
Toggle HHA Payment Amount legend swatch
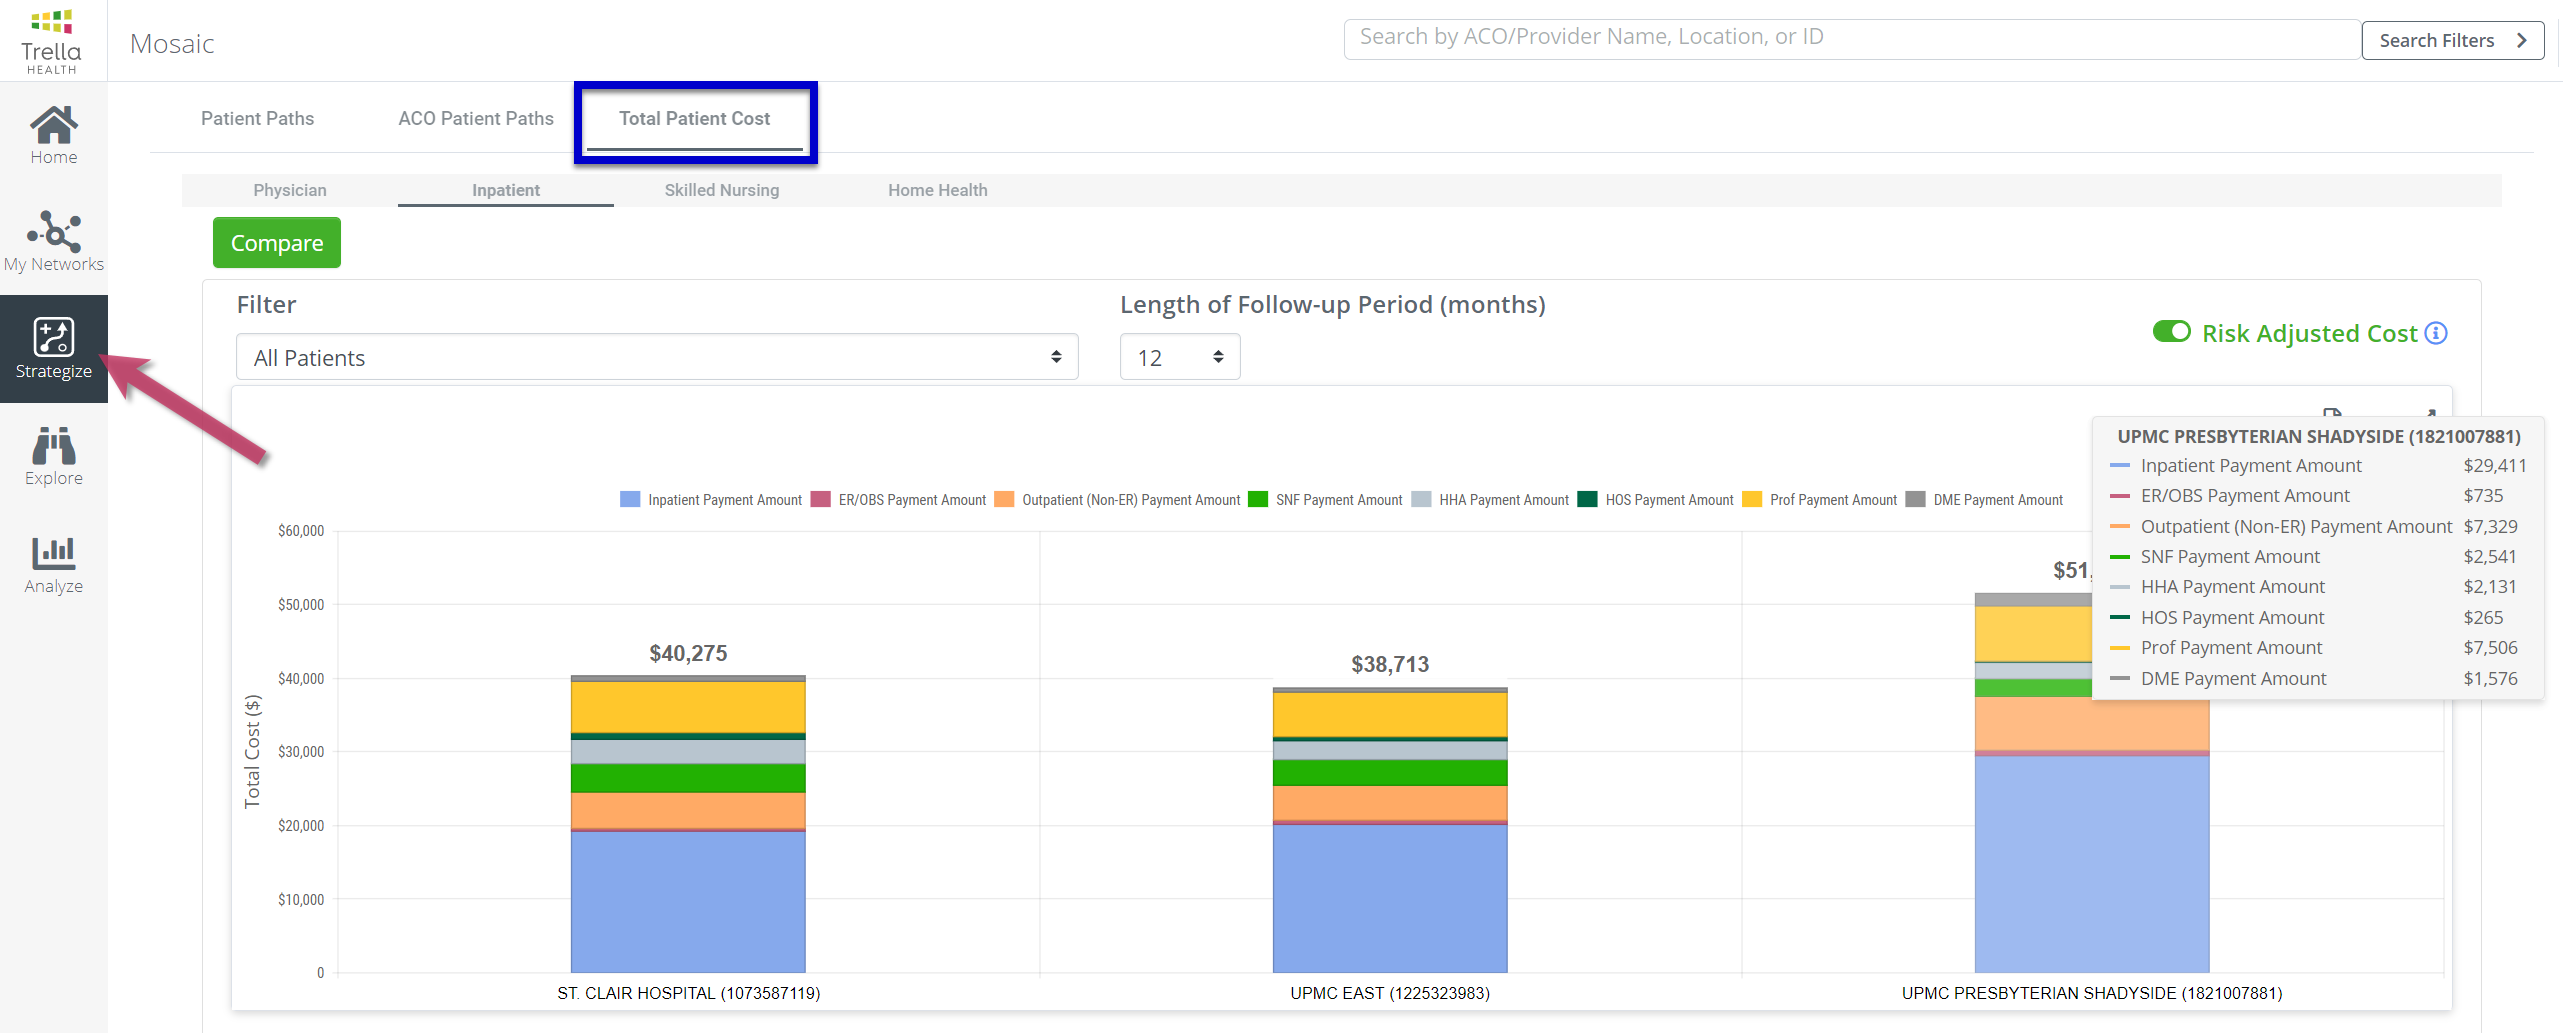click(1421, 499)
